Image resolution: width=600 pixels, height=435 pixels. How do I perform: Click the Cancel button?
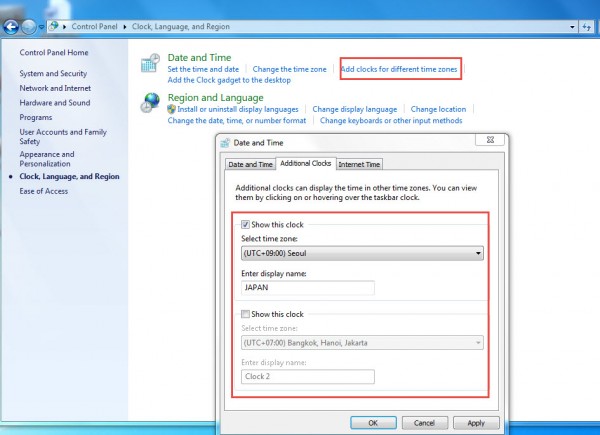point(424,423)
